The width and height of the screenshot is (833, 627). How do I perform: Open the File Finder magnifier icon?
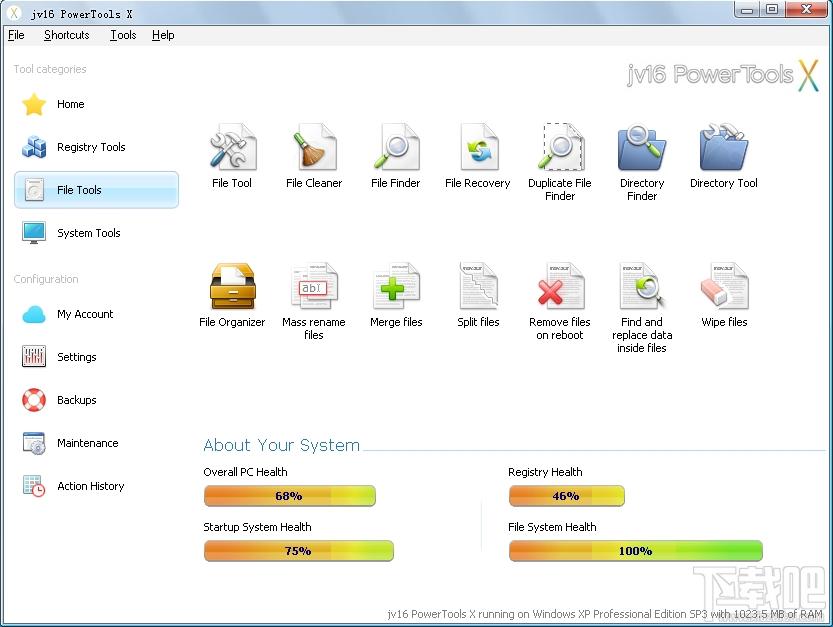(x=396, y=147)
